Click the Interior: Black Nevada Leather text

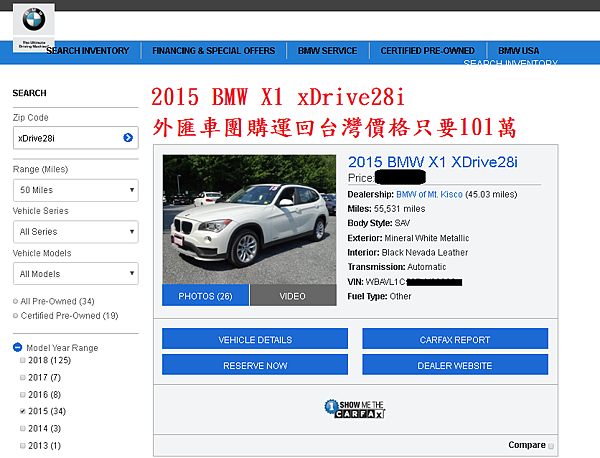click(408, 253)
